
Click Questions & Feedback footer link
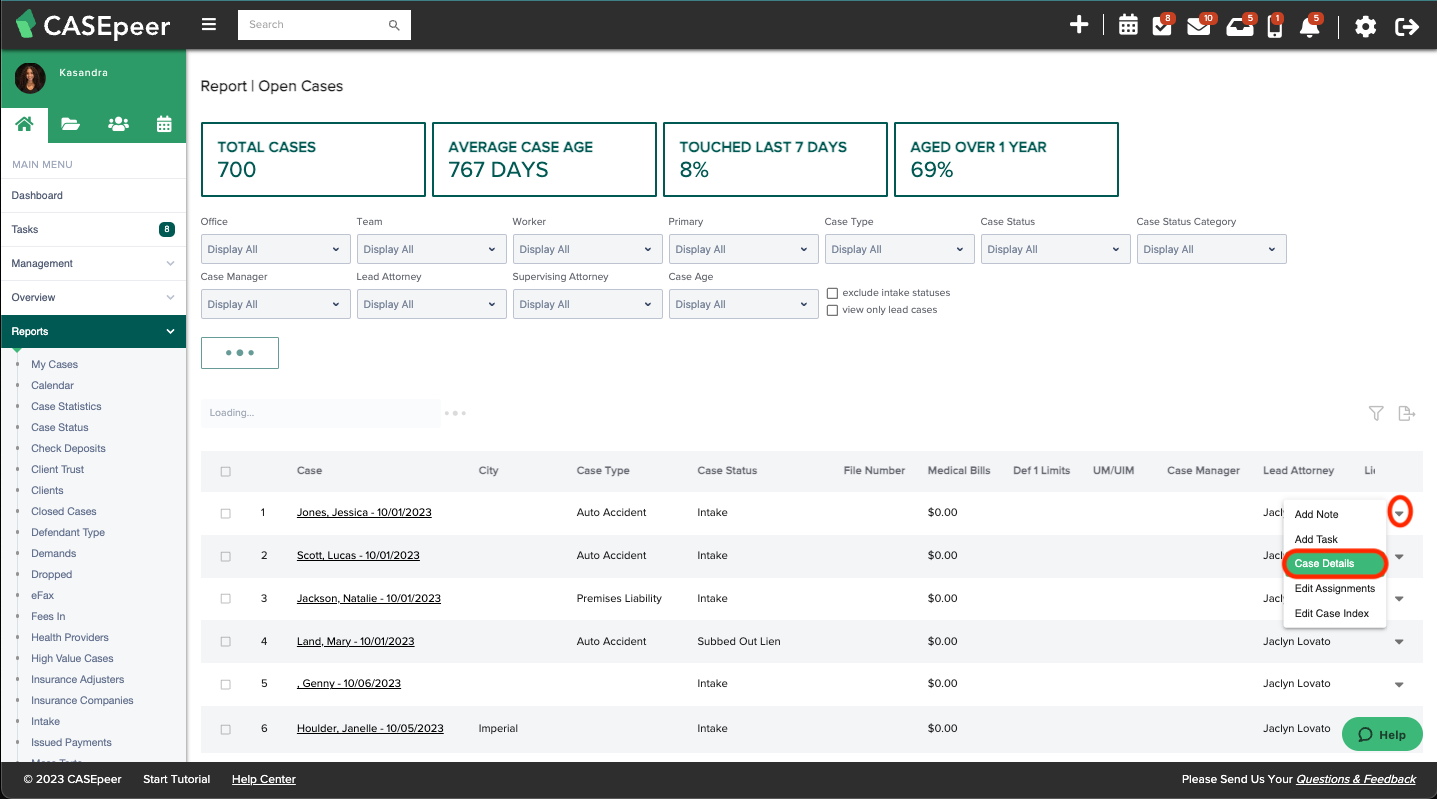[x=1356, y=780]
